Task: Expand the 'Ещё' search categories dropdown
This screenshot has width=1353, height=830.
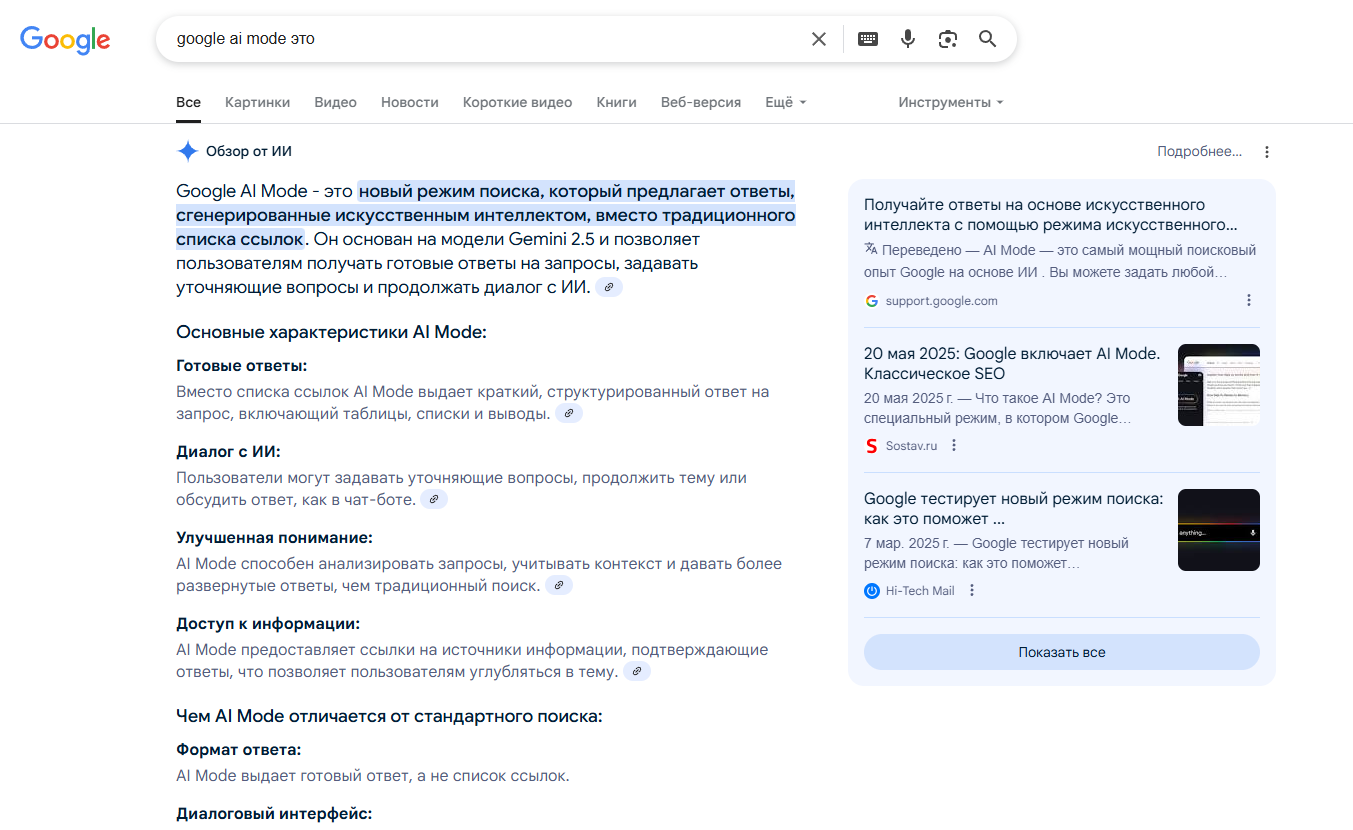Action: click(x=786, y=102)
